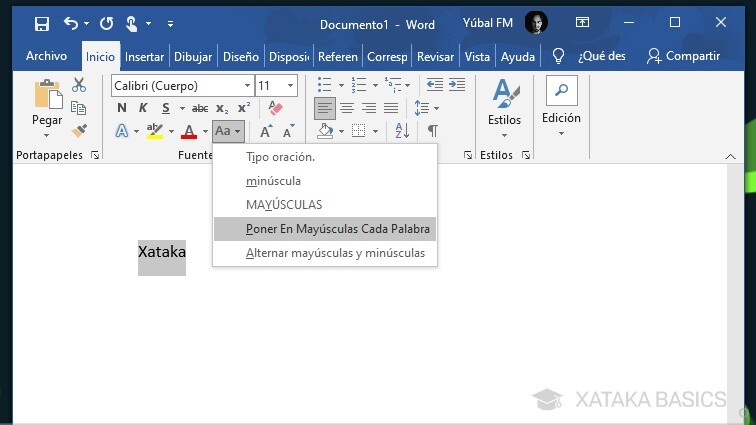756x425 pixels.
Task: Start a numbered list
Action: tap(359, 85)
